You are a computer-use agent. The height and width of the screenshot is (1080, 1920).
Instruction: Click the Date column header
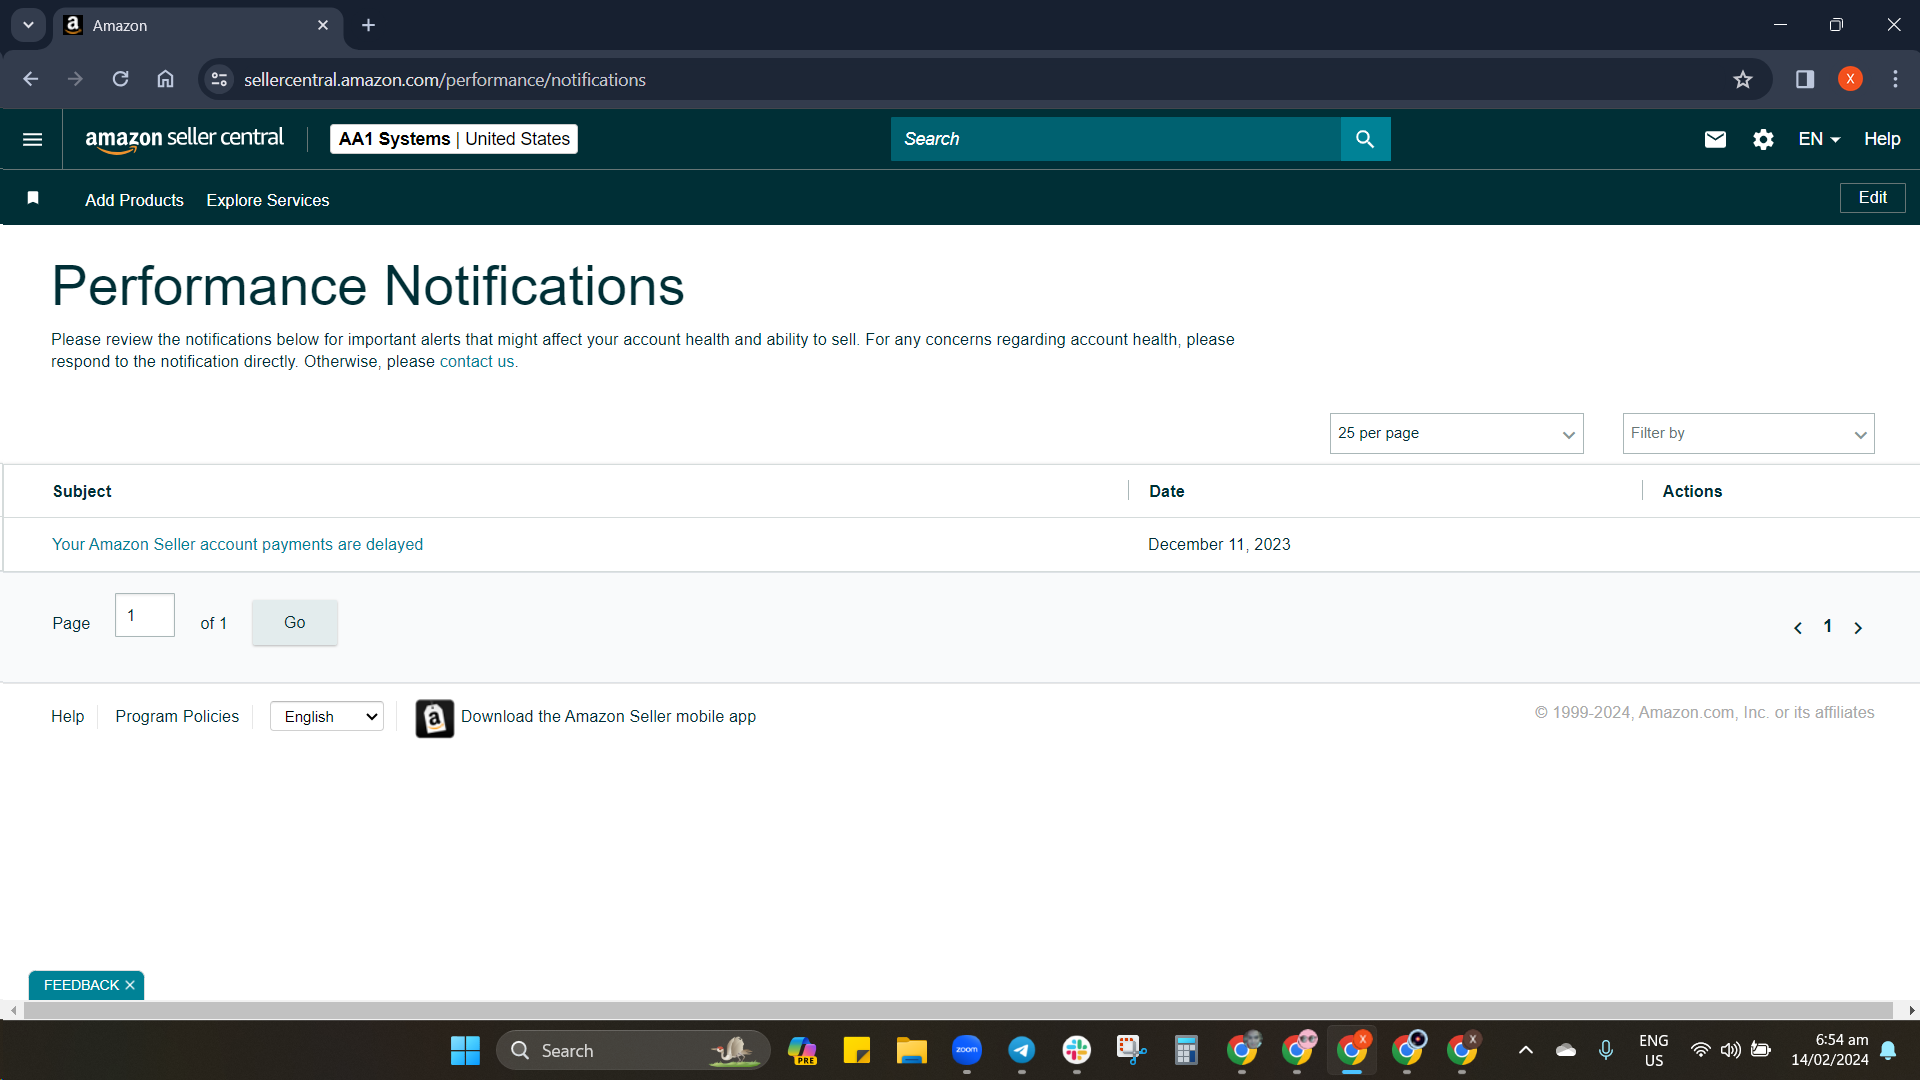click(x=1166, y=491)
